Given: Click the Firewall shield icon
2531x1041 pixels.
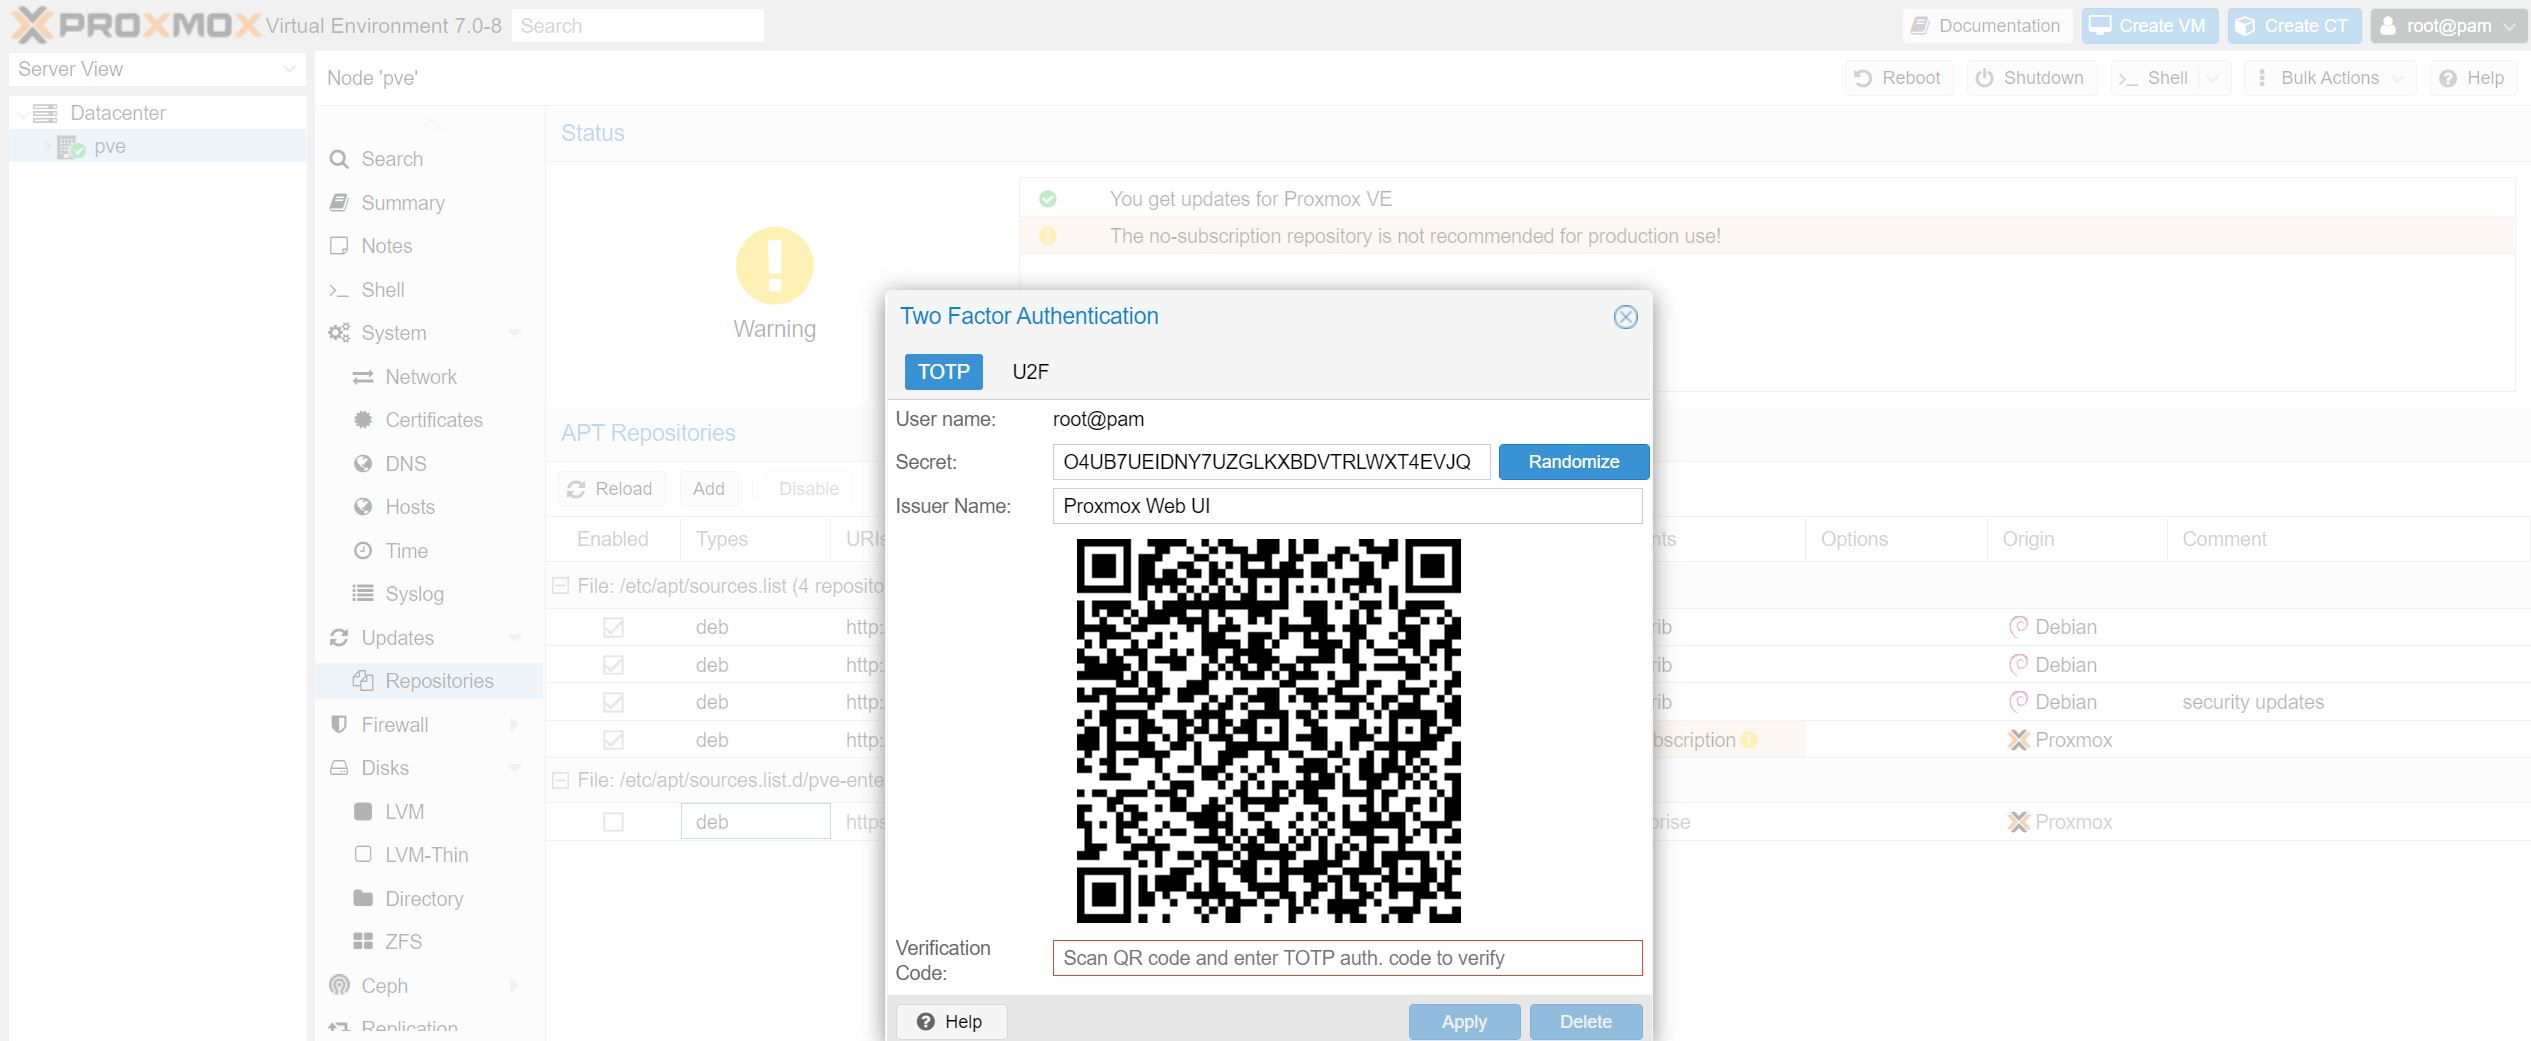Looking at the screenshot, I should click(x=339, y=725).
